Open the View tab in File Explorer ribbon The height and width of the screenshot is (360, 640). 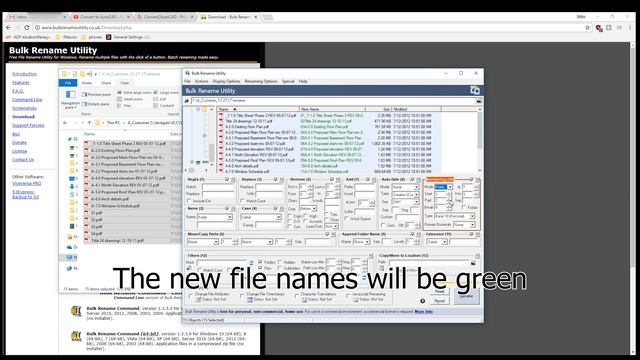pos(124,83)
